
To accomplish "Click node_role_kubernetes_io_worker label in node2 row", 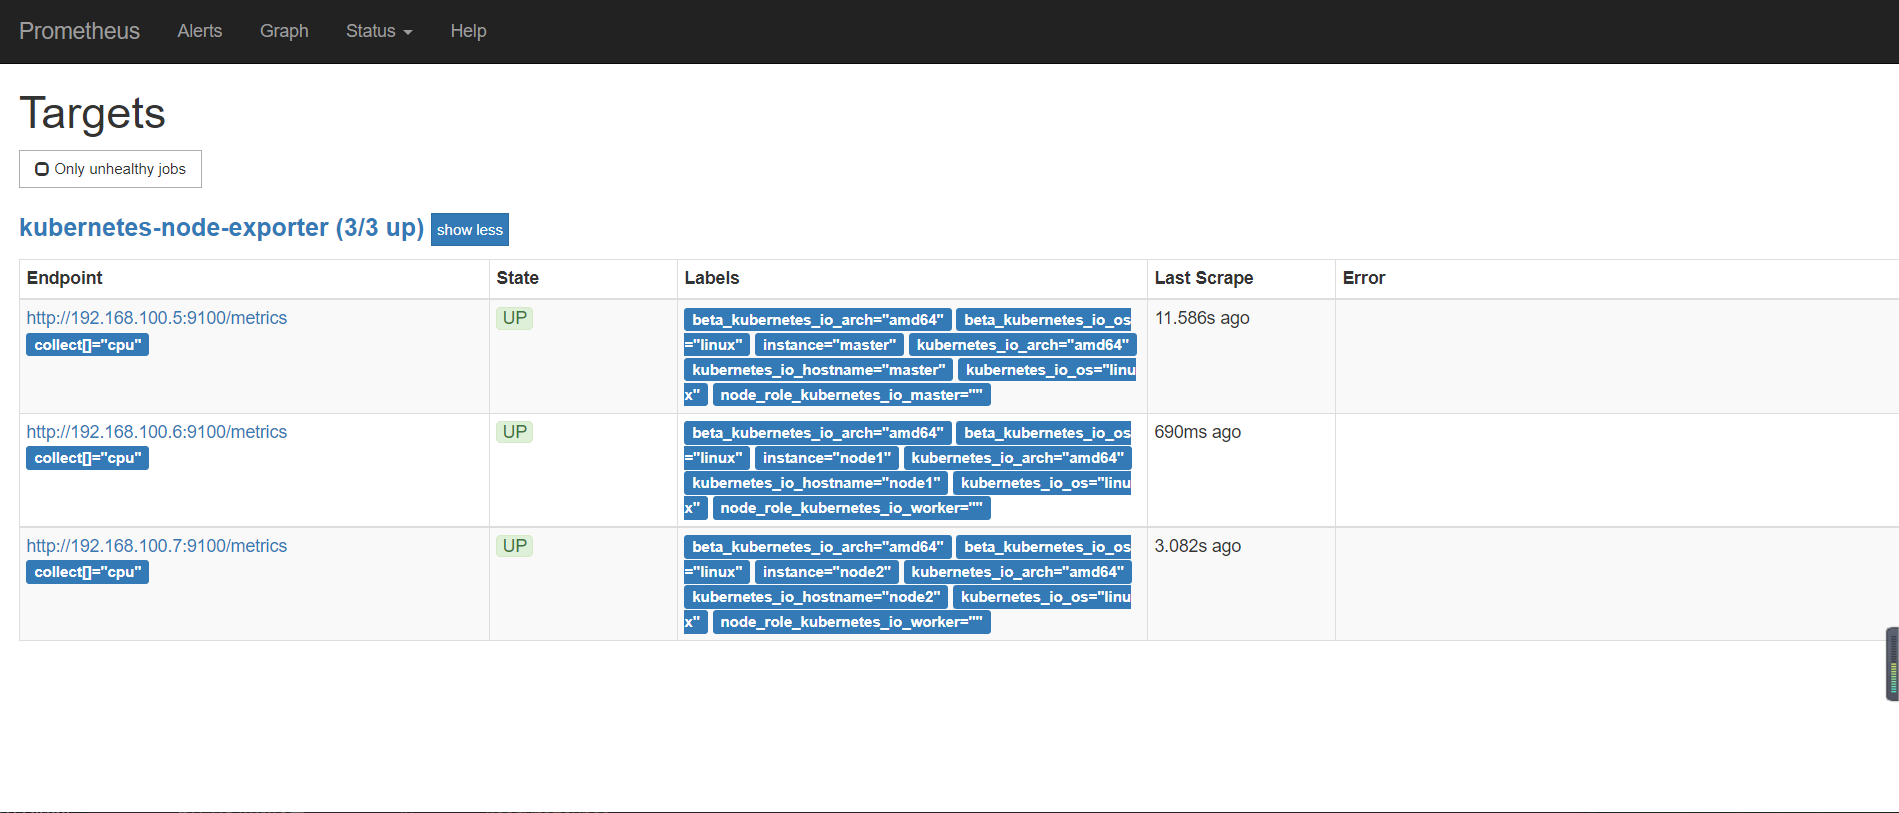I will click(852, 622).
